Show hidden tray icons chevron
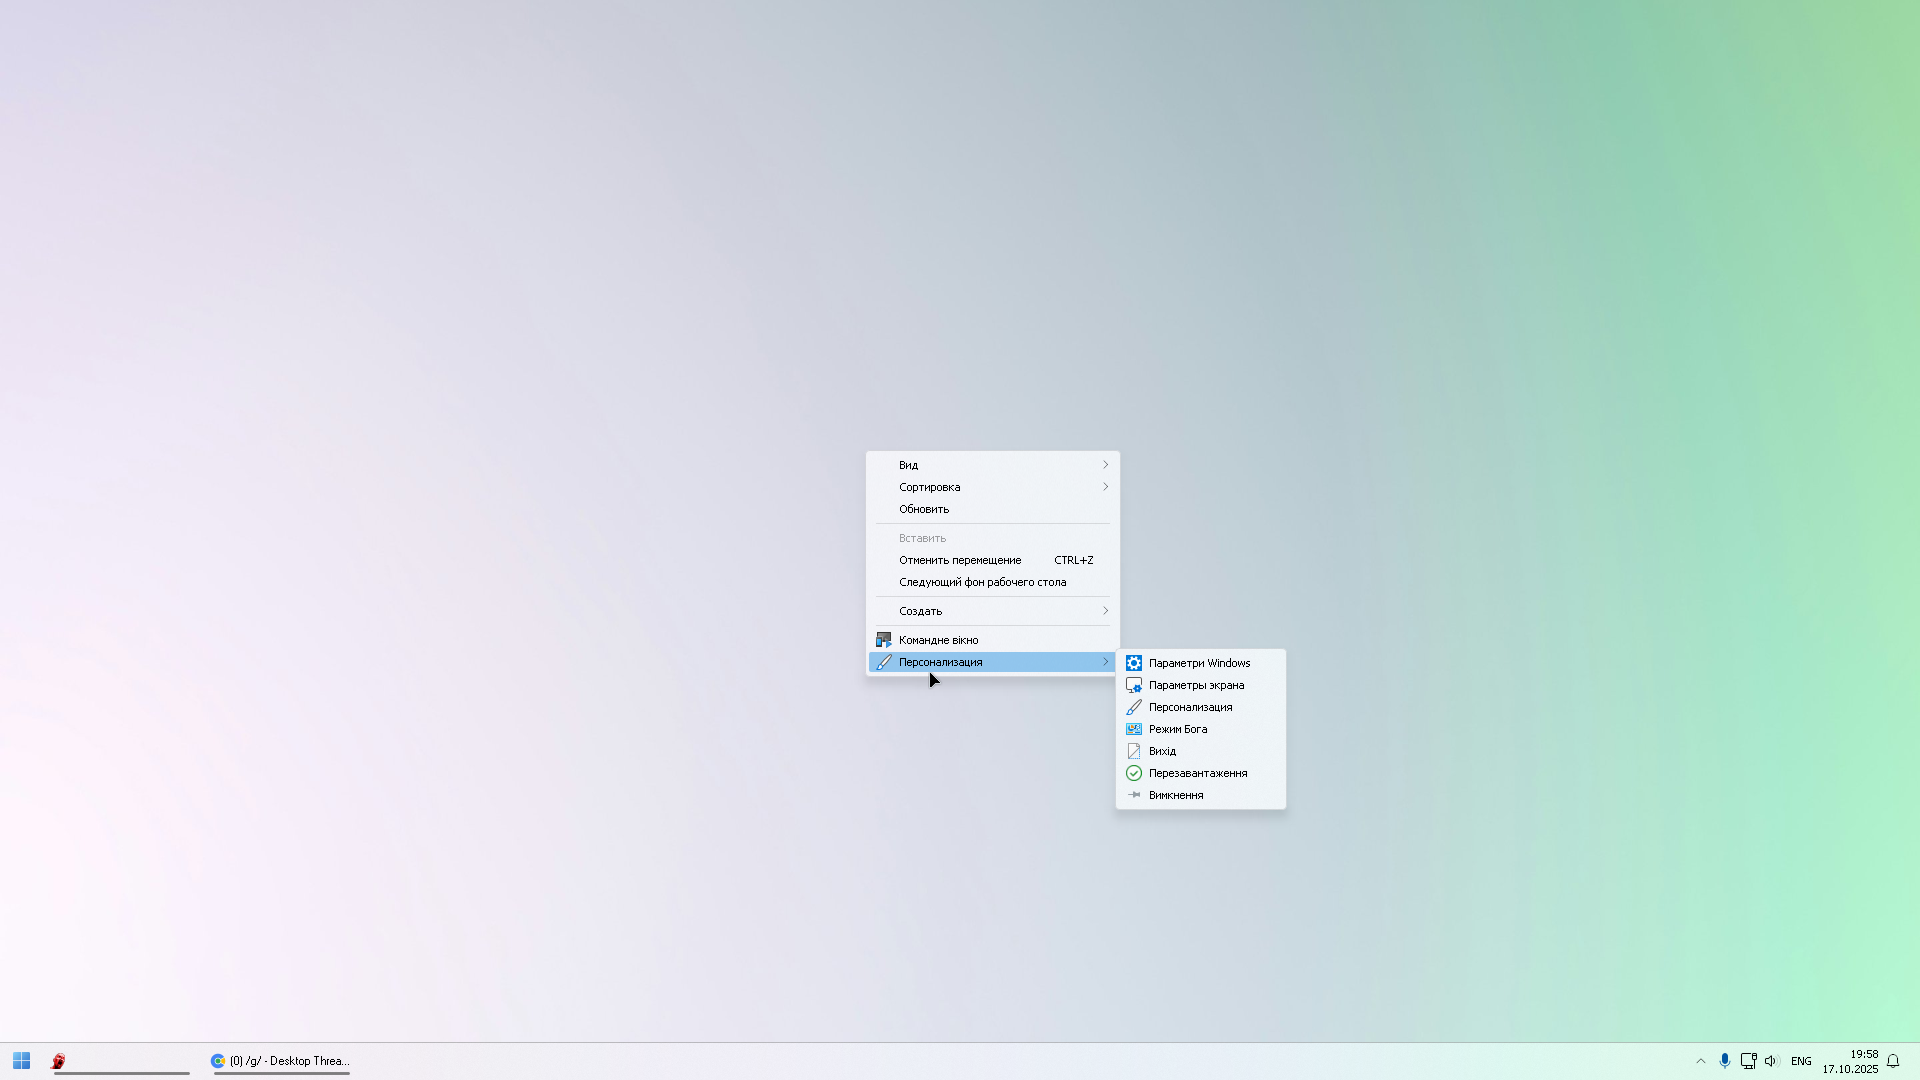Image resolution: width=1920 pixels, height=1080 pixels. [1700, 1061]
